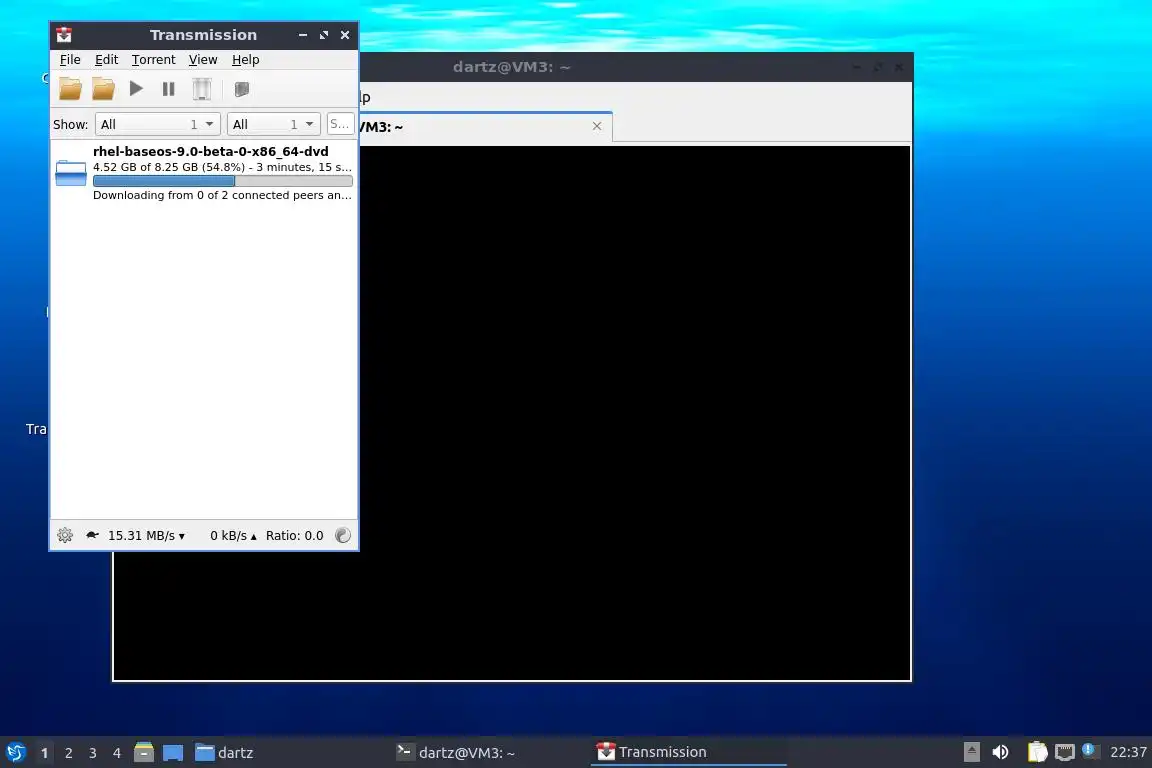Open the file manager taskbar launcher icon
Image resolution: width=1152 pixels, height=768 pixels.
point(144,752)
